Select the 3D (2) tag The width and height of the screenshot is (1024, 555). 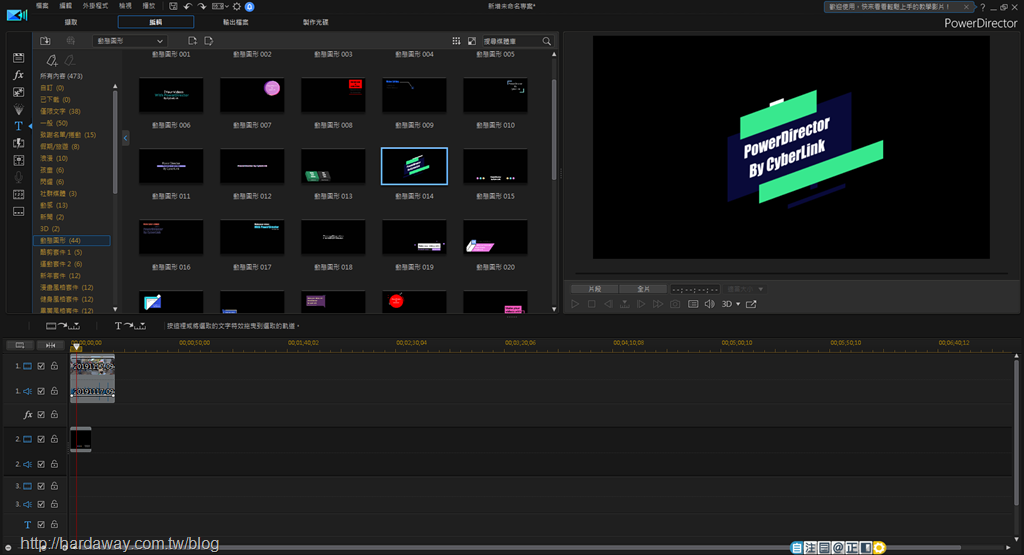pos(50,229)
